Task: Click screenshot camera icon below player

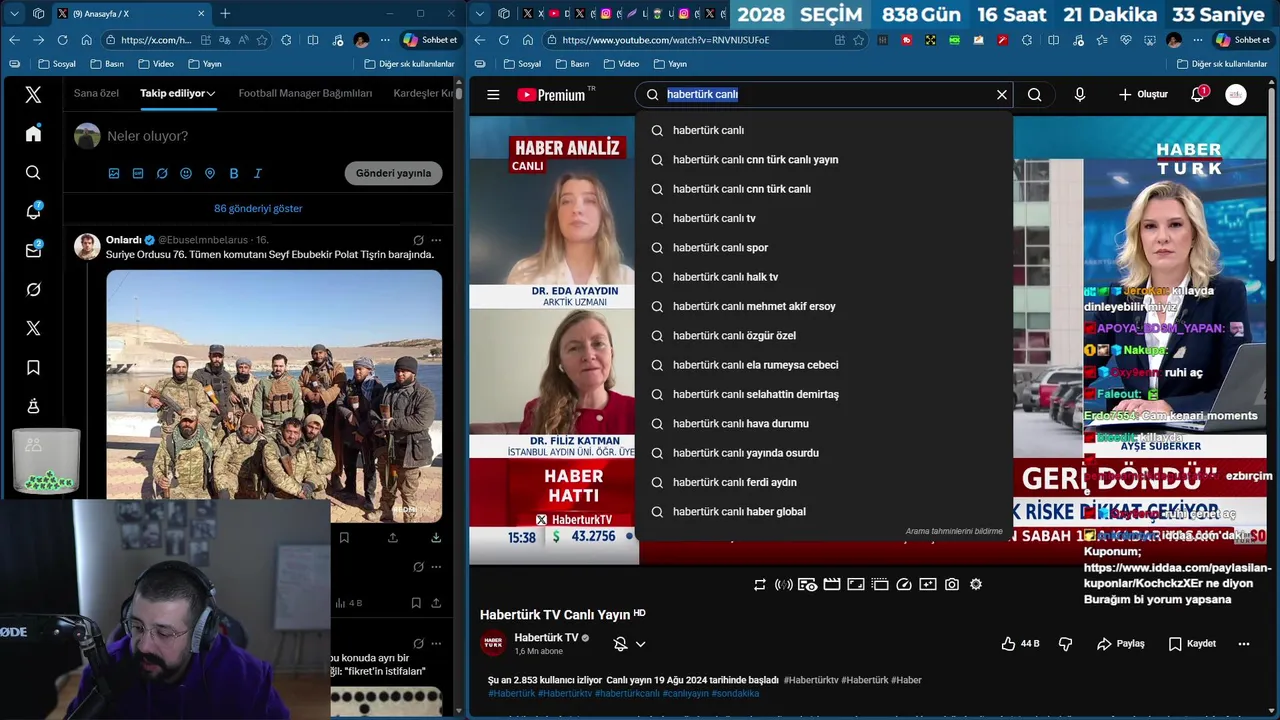Action: 952,584
